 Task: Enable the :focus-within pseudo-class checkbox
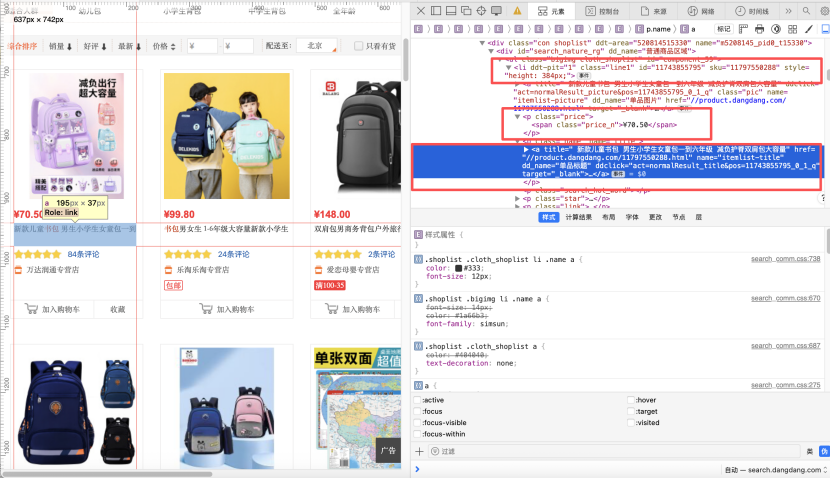pyautogui.click(x=417, y=434)
